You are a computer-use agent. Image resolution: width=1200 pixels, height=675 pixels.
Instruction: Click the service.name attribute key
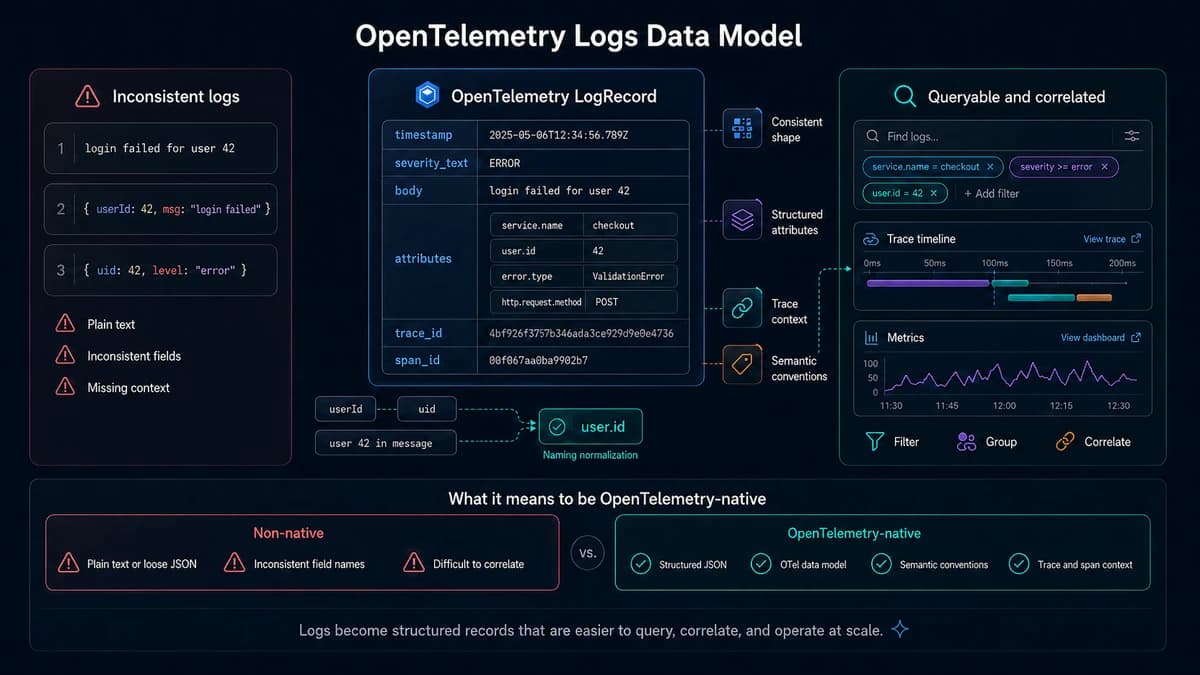click(533, 225)
